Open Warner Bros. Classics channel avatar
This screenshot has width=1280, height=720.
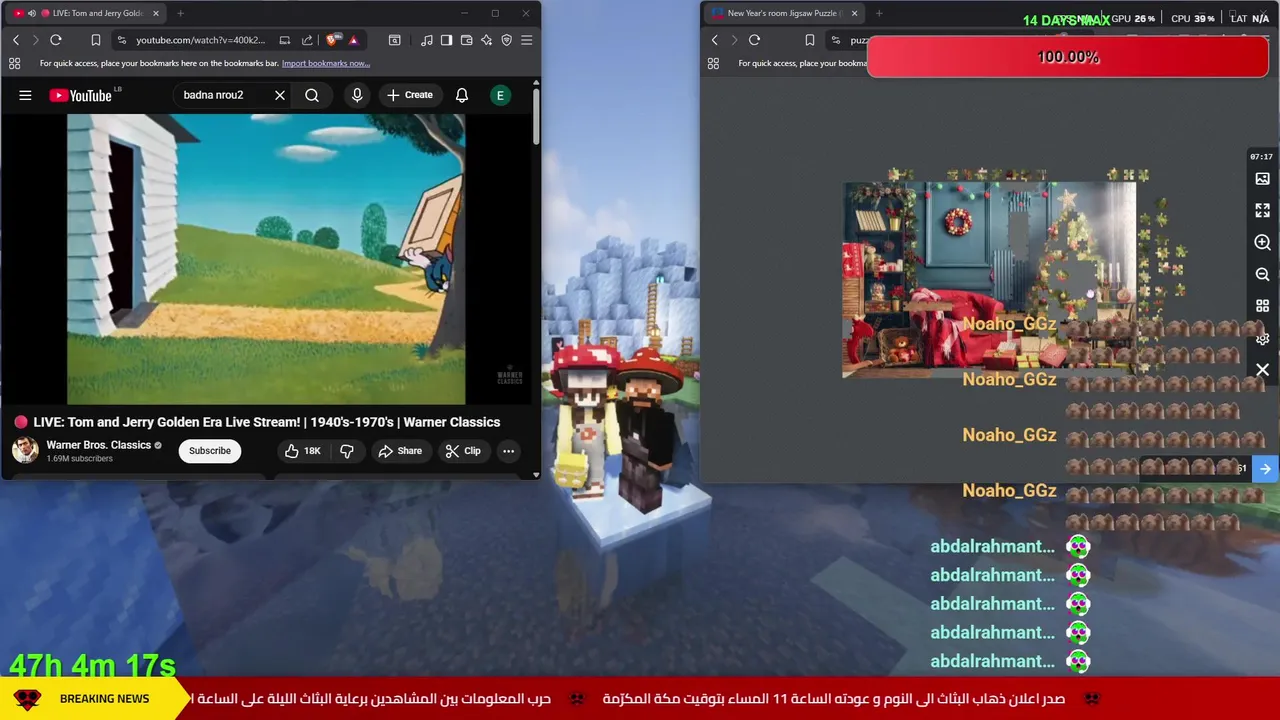(x=25, y=450)
